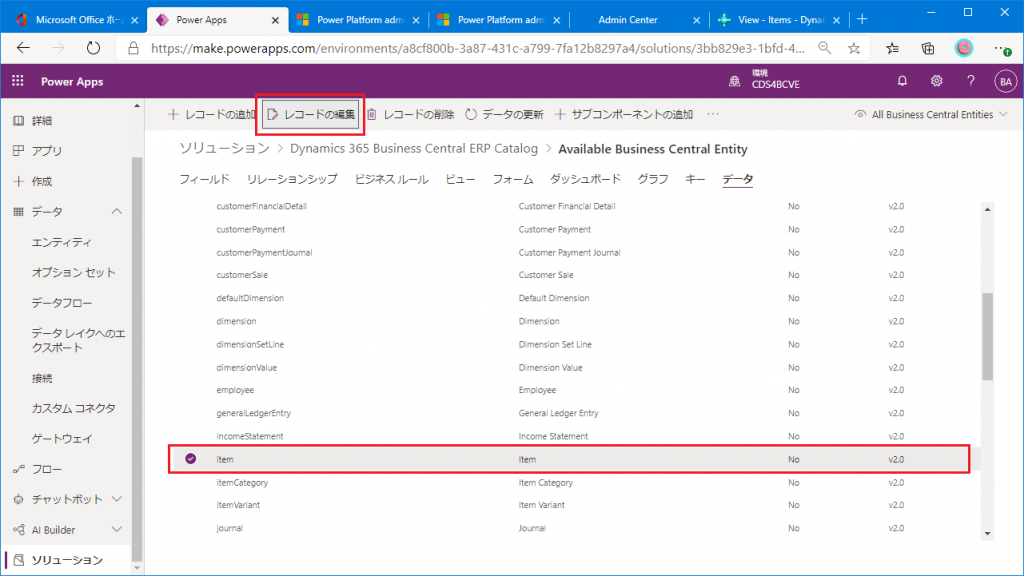Image resolution: width=1024 pixels, height=576 pixels.
Task: Reload the current browser page
Action: coord(93,48)
